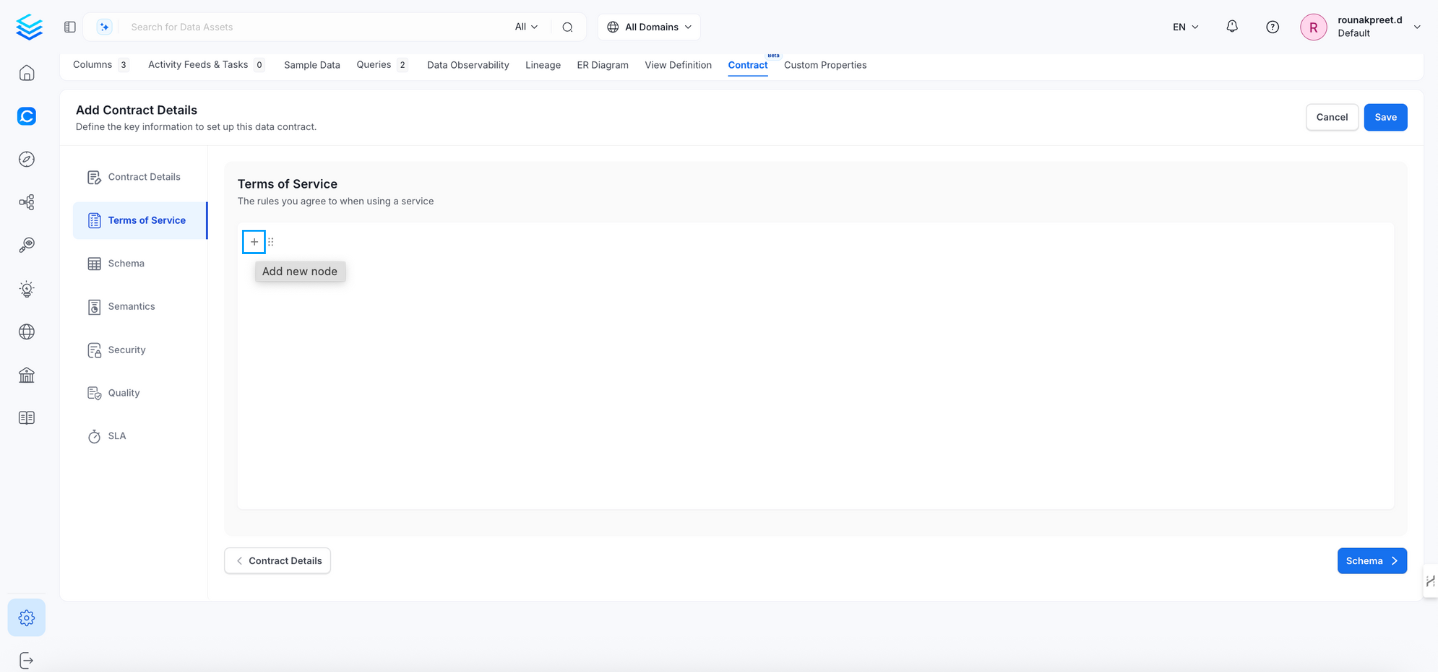The height and width of the screenshot is (672, 1438).
Task: Switch to the Lineage tab
Action: click(543, 65)
